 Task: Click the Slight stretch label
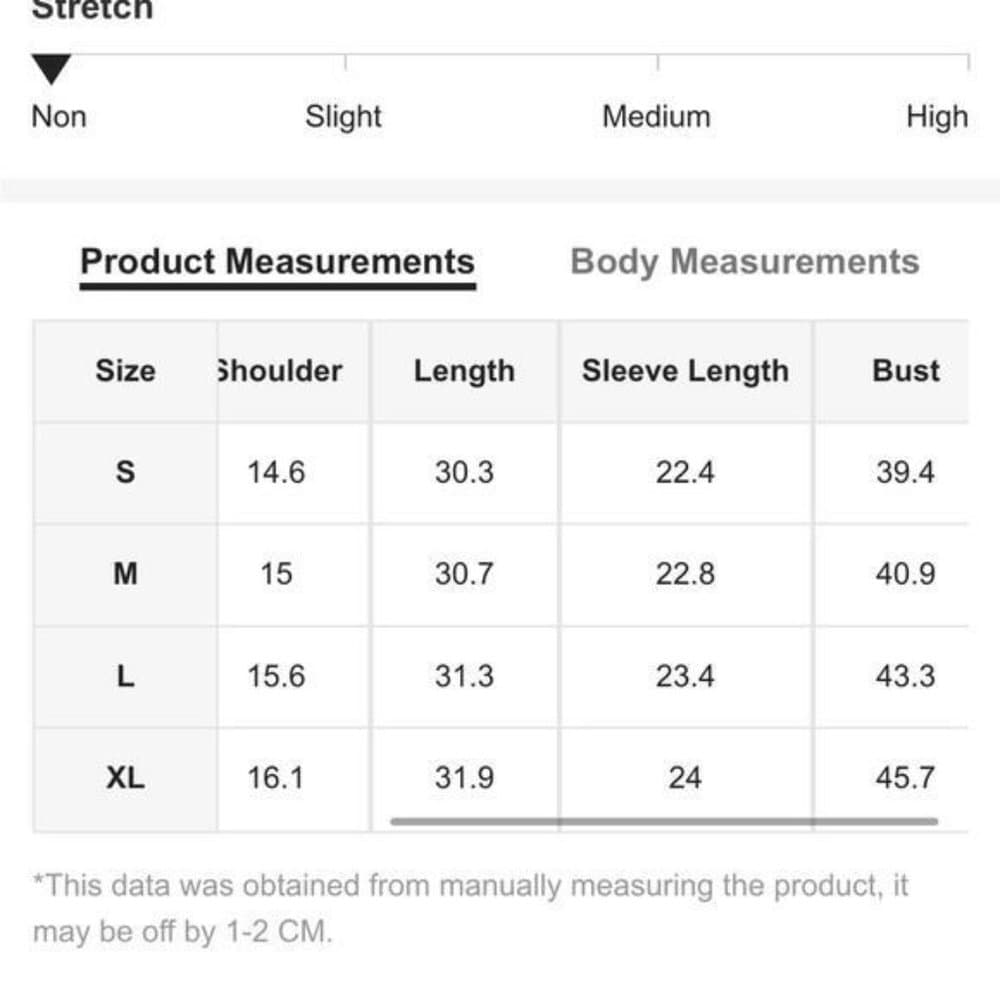[x=343, y=117]
